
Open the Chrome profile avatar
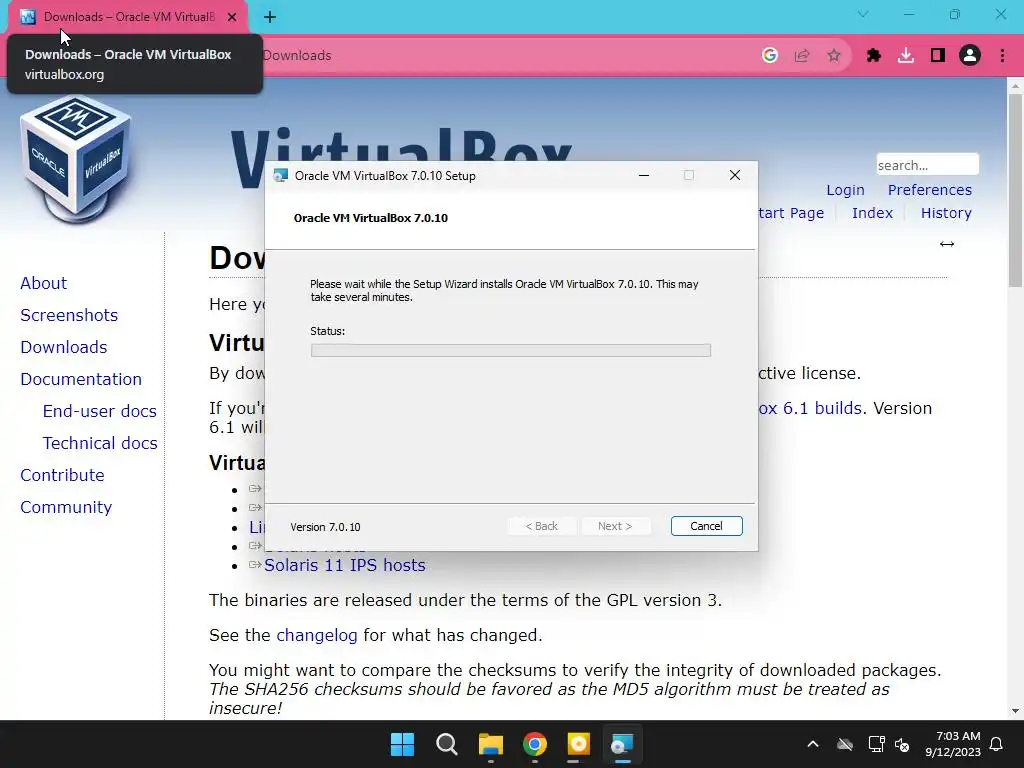pyautogui.click(x=970, y=56)
